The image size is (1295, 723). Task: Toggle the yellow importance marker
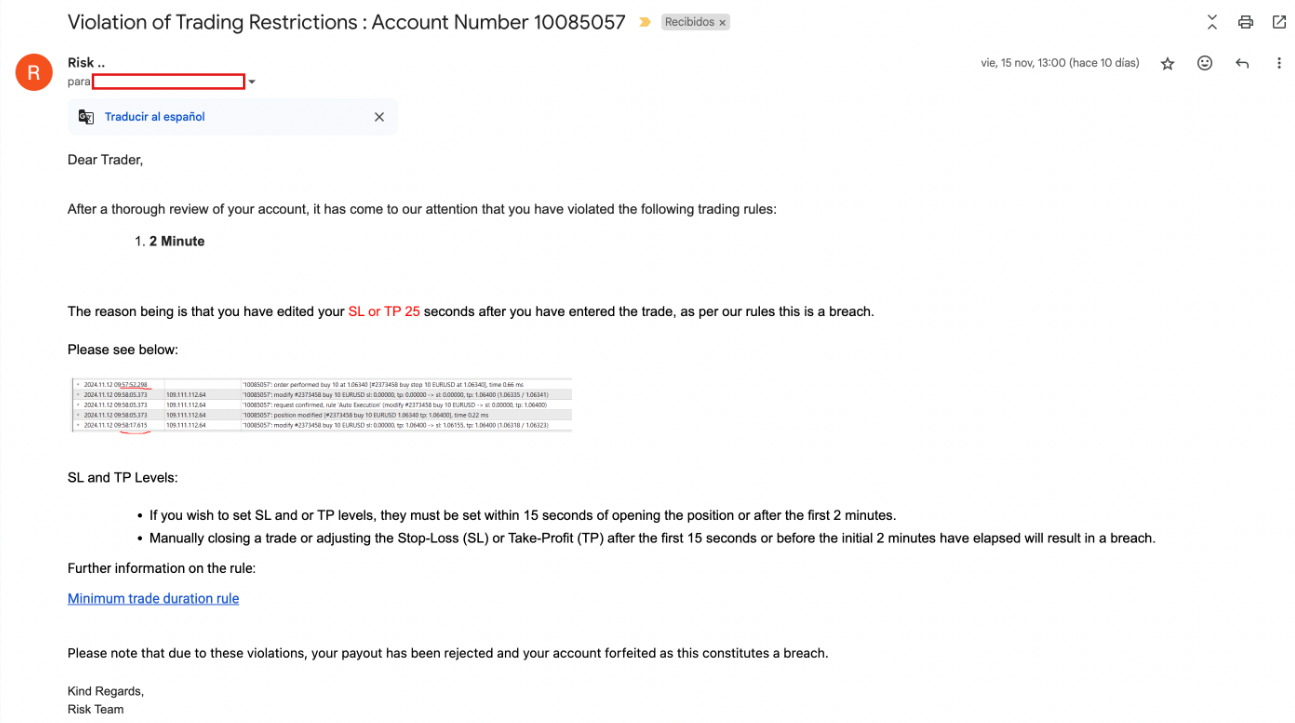point(645,22)
